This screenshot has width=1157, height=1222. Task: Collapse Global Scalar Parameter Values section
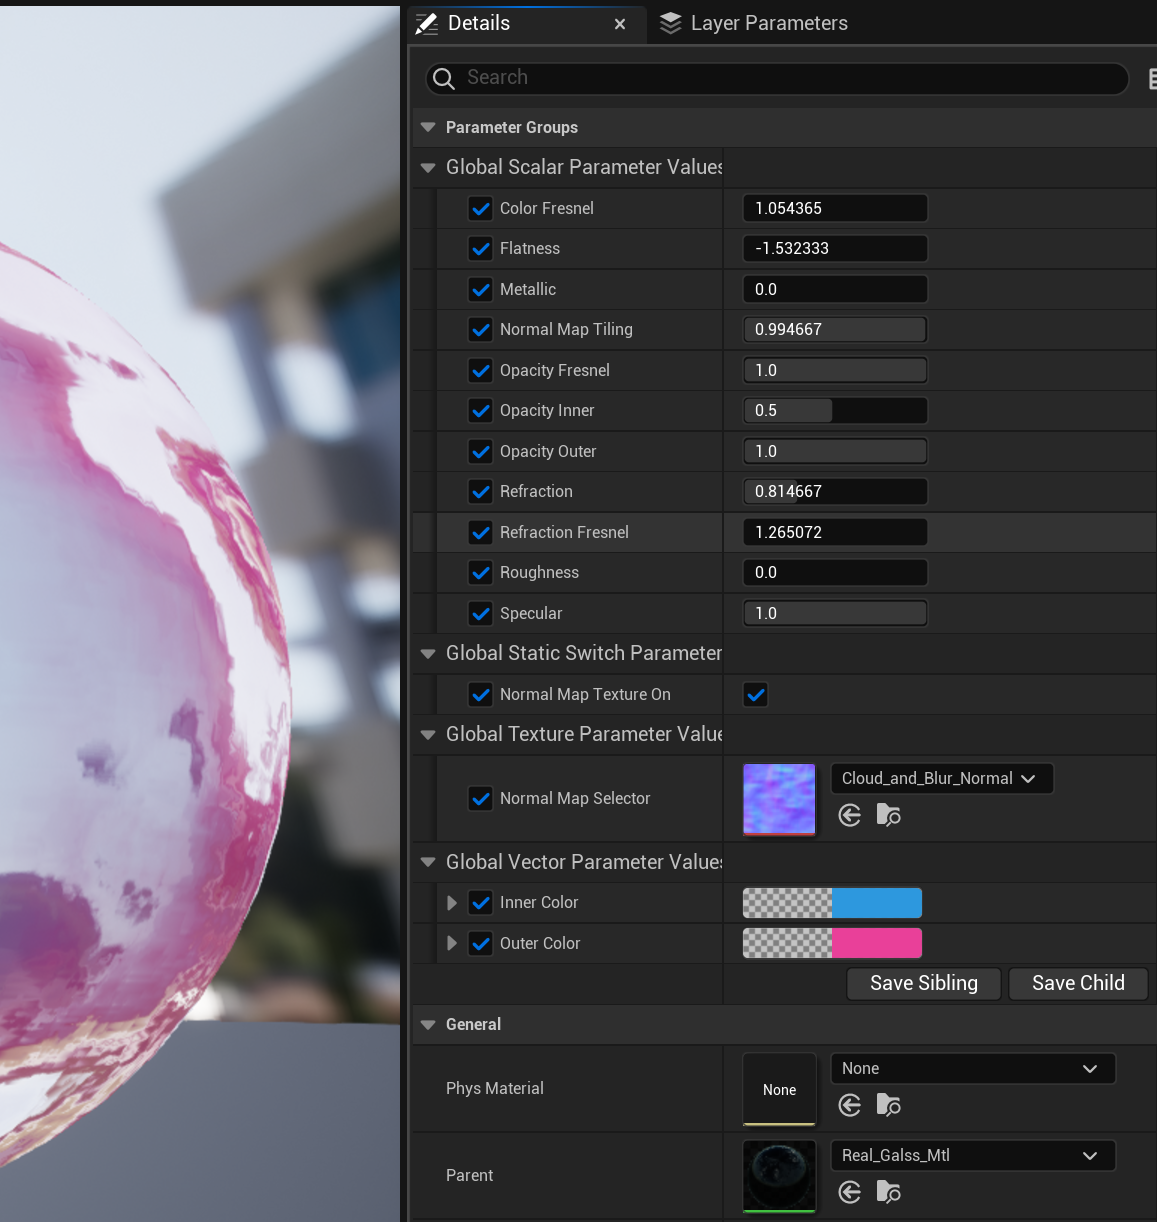[428, 168]
